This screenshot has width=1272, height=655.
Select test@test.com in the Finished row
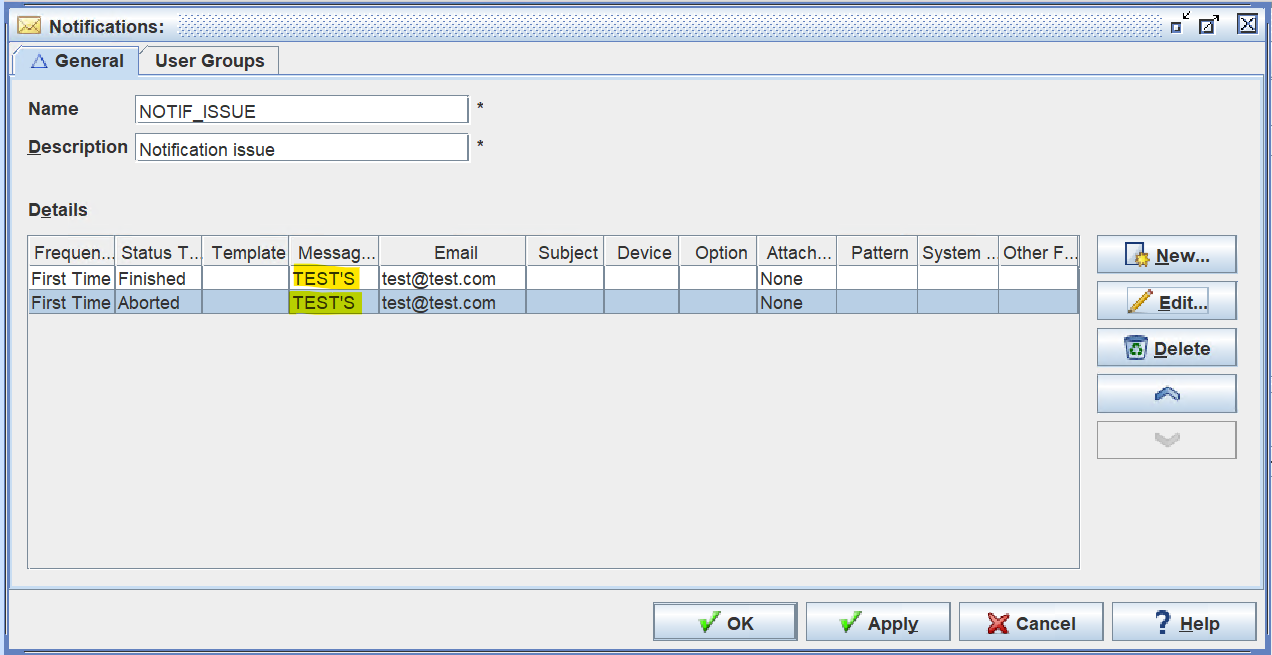point(453,279)
